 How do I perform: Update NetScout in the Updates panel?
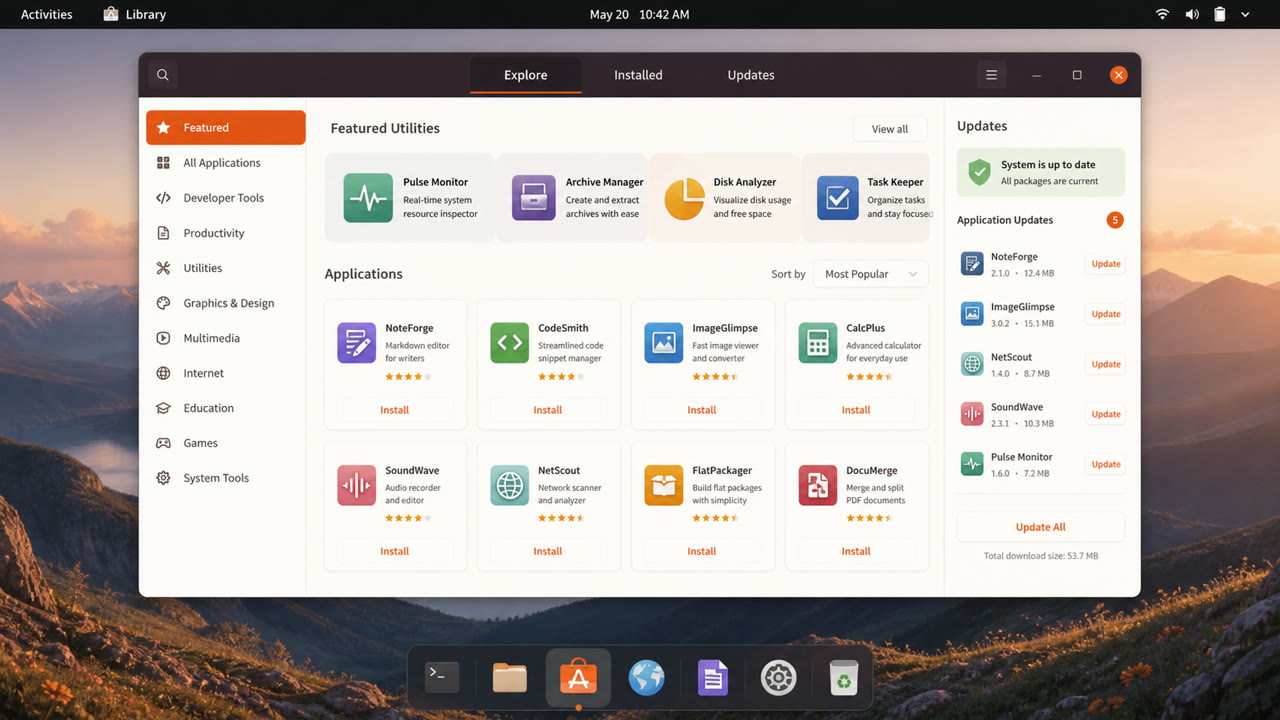1106,364
